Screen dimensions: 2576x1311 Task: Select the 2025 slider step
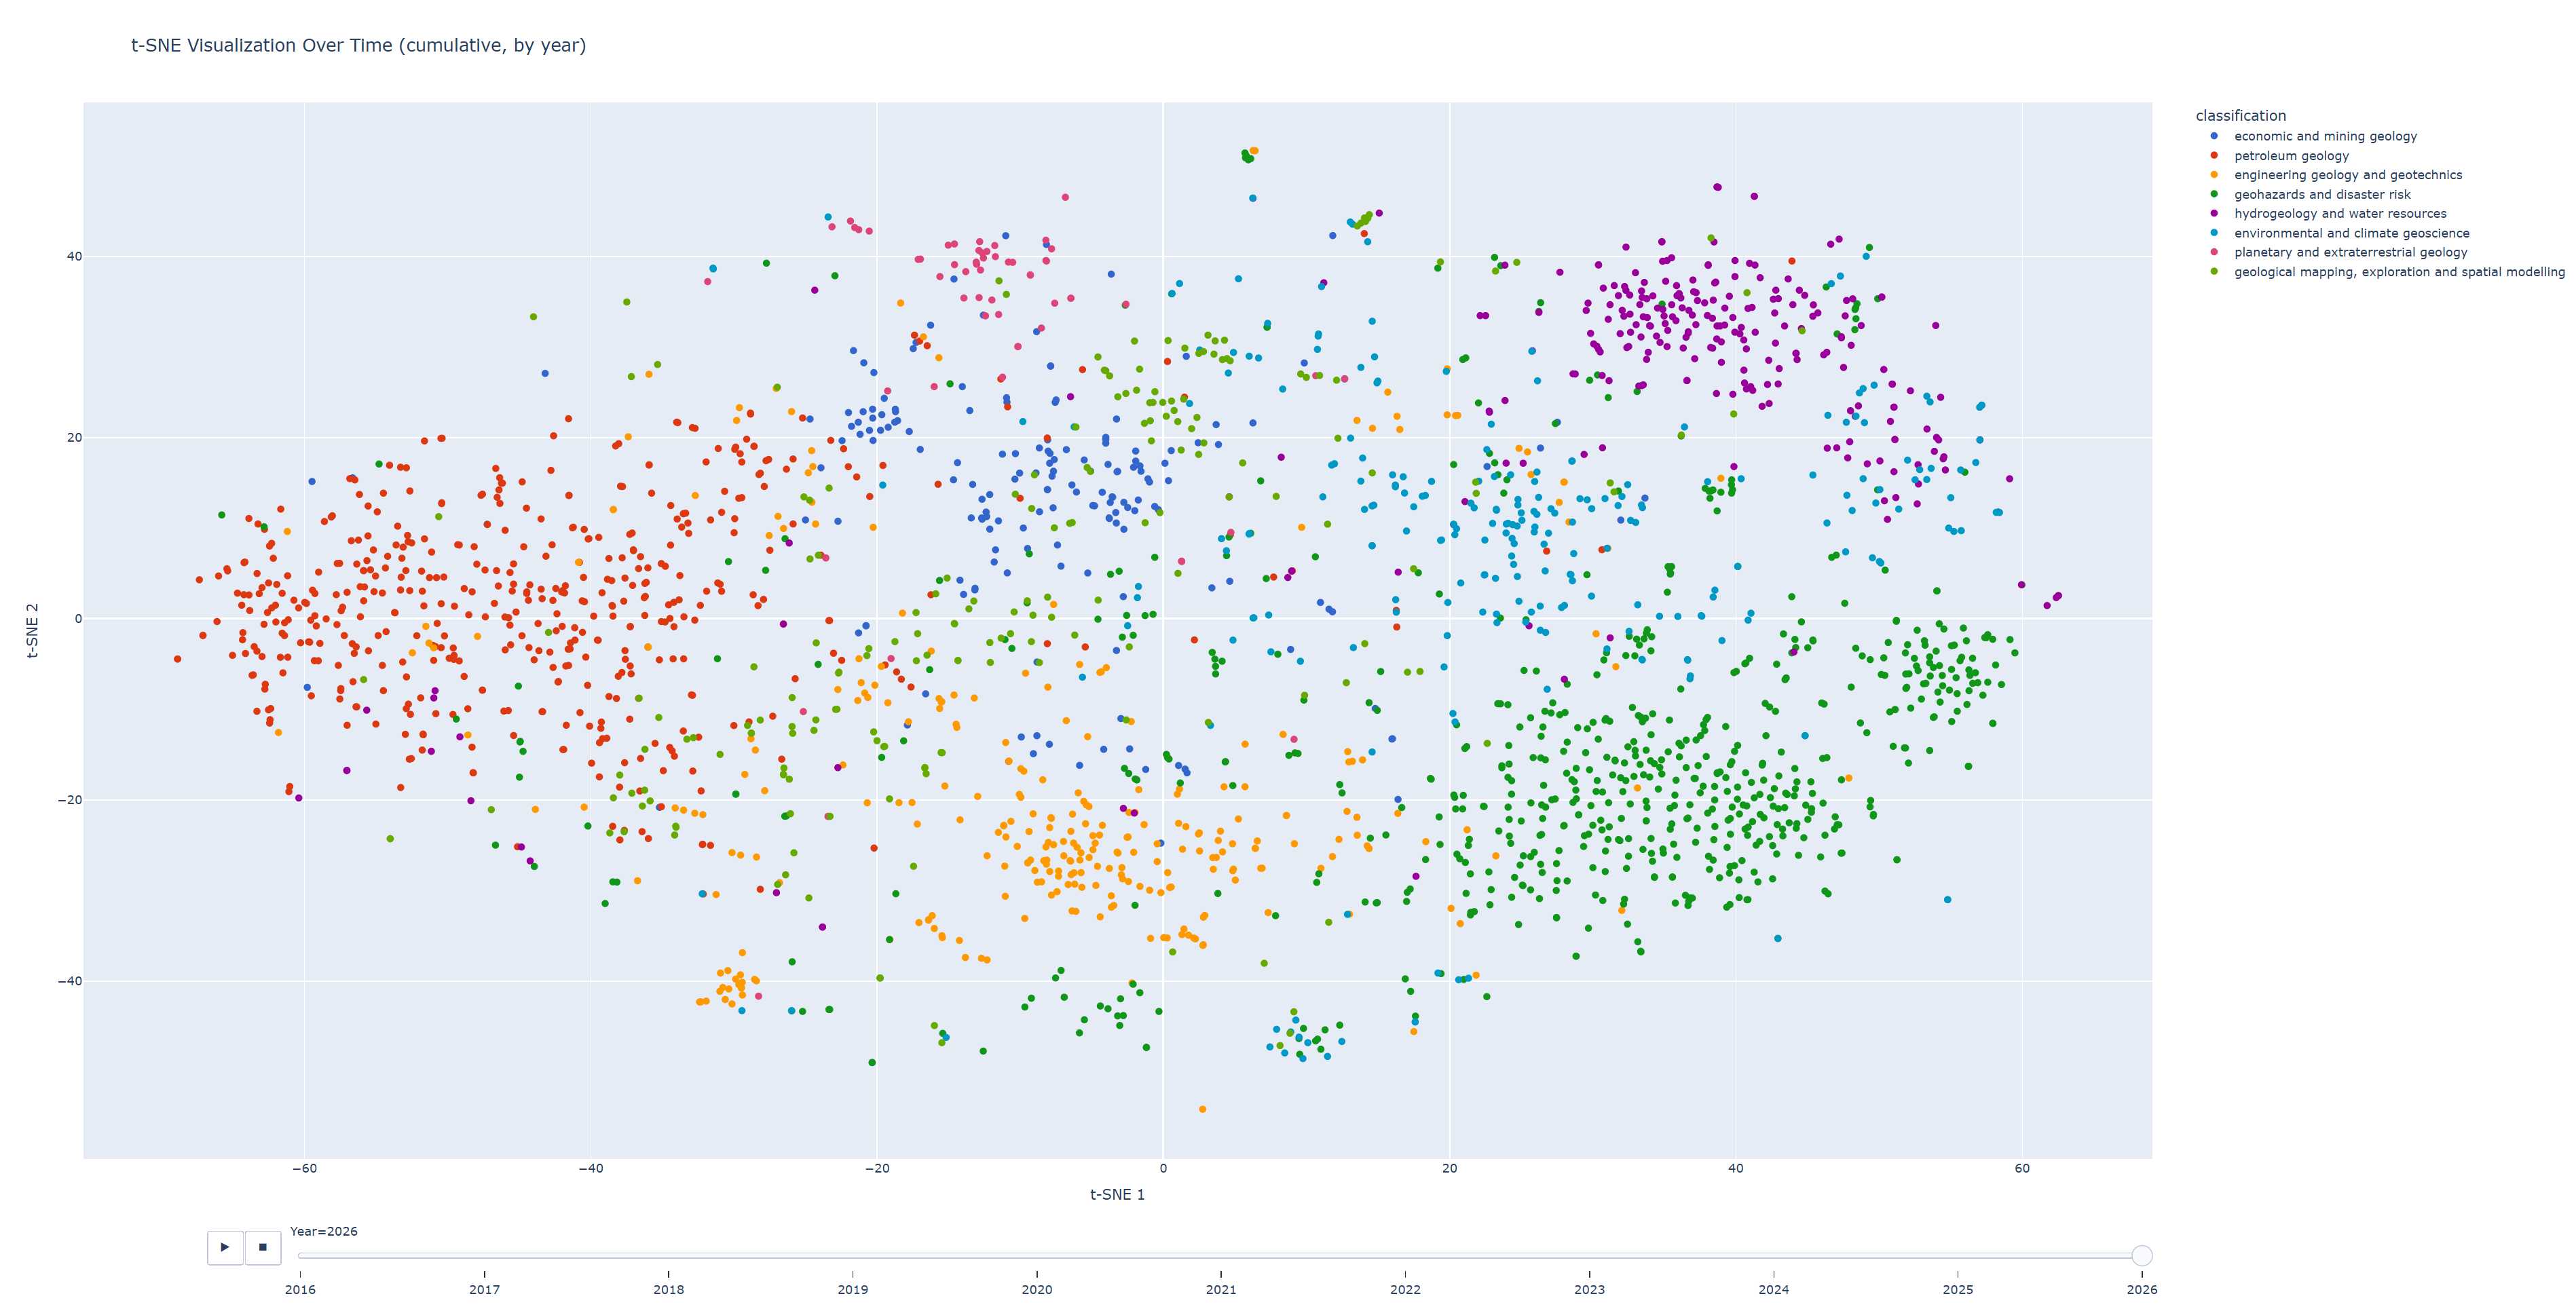pyautogui.click(x=1958, y=1289)
